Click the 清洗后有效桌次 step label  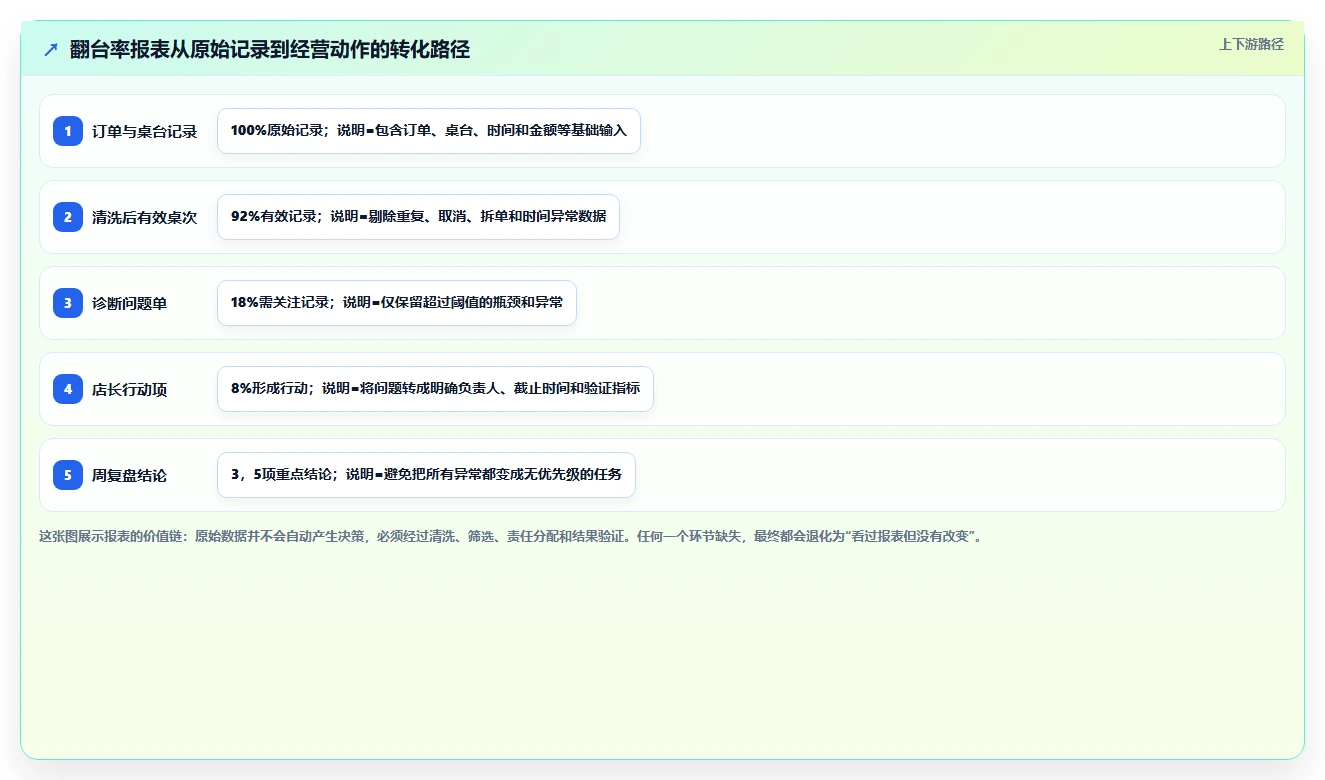point(145,218)
